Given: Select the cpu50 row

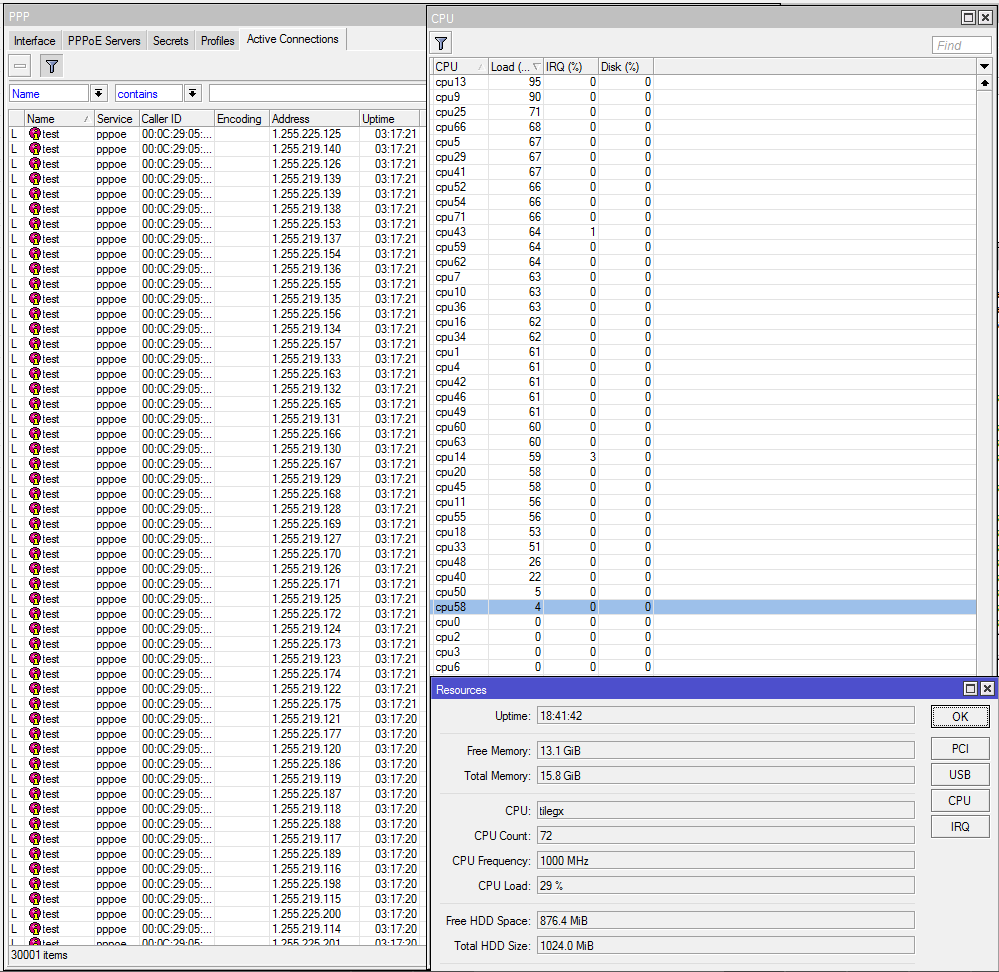Looking at the screenshot, I should [703, 592].
